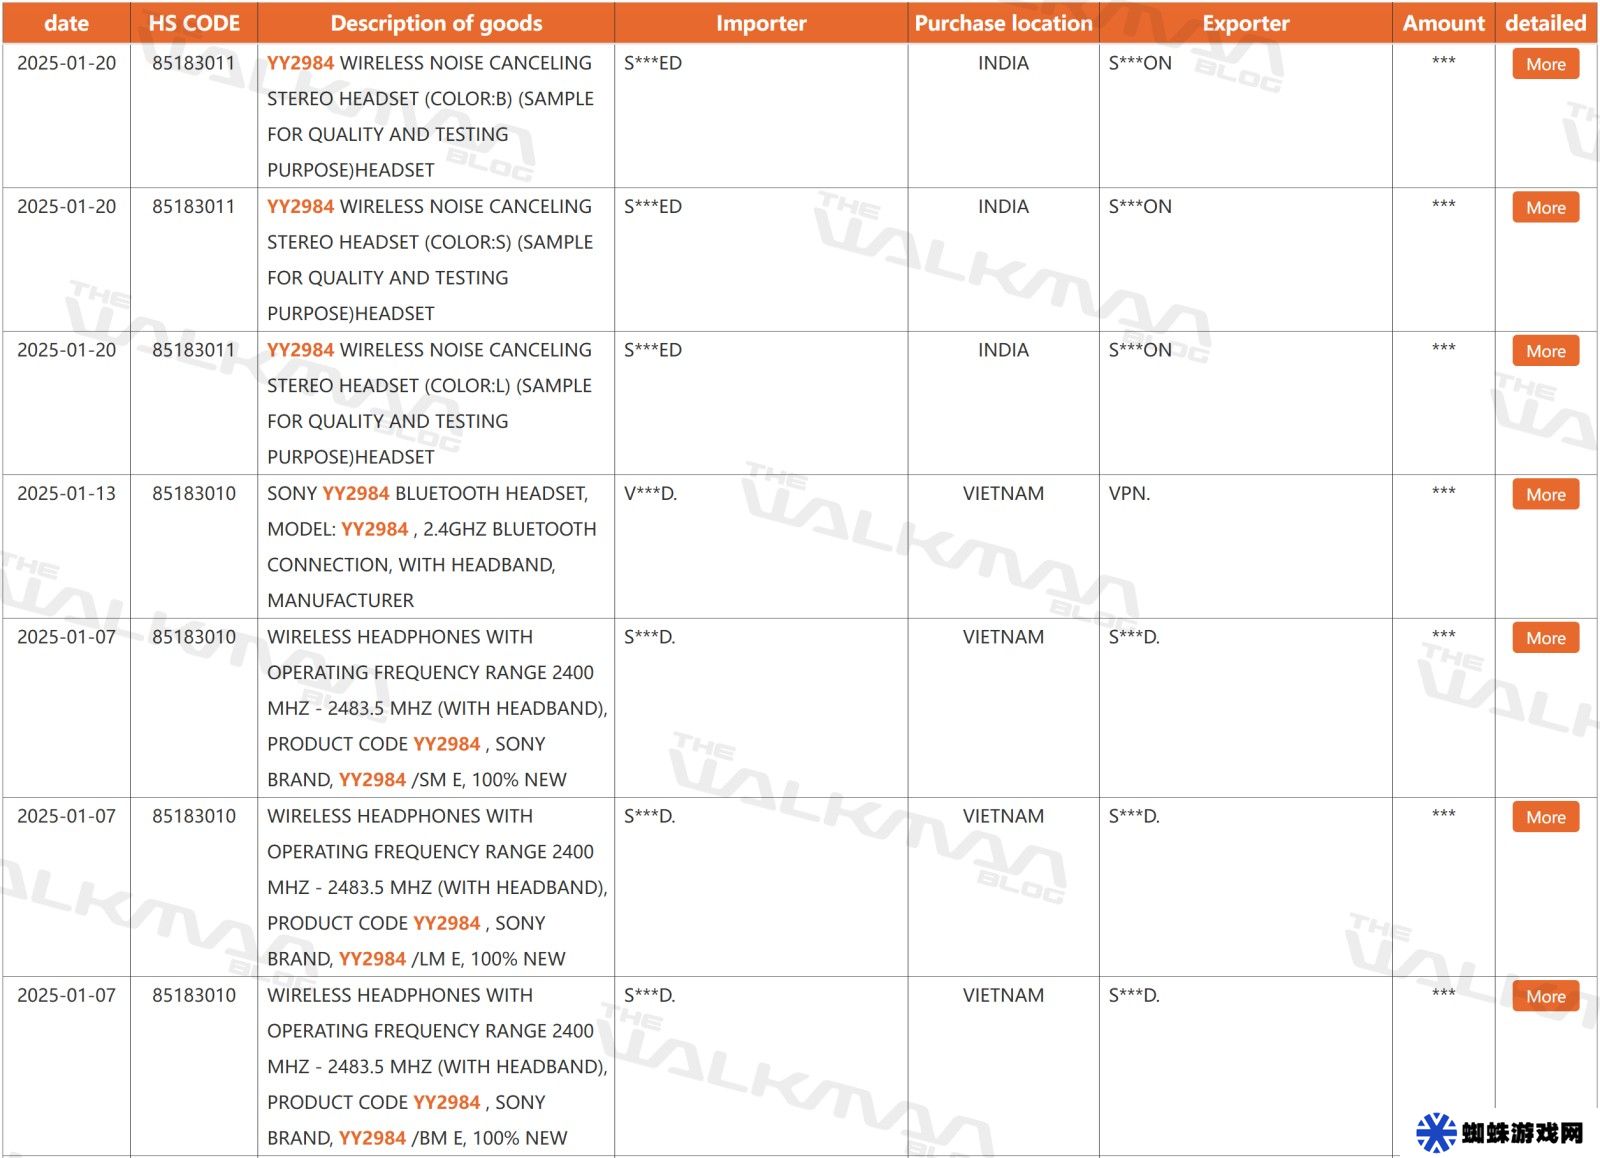Viewport: 1600px width, 1158px height.
Task: Click the Exporter column header
Action: coord(1245,23)
